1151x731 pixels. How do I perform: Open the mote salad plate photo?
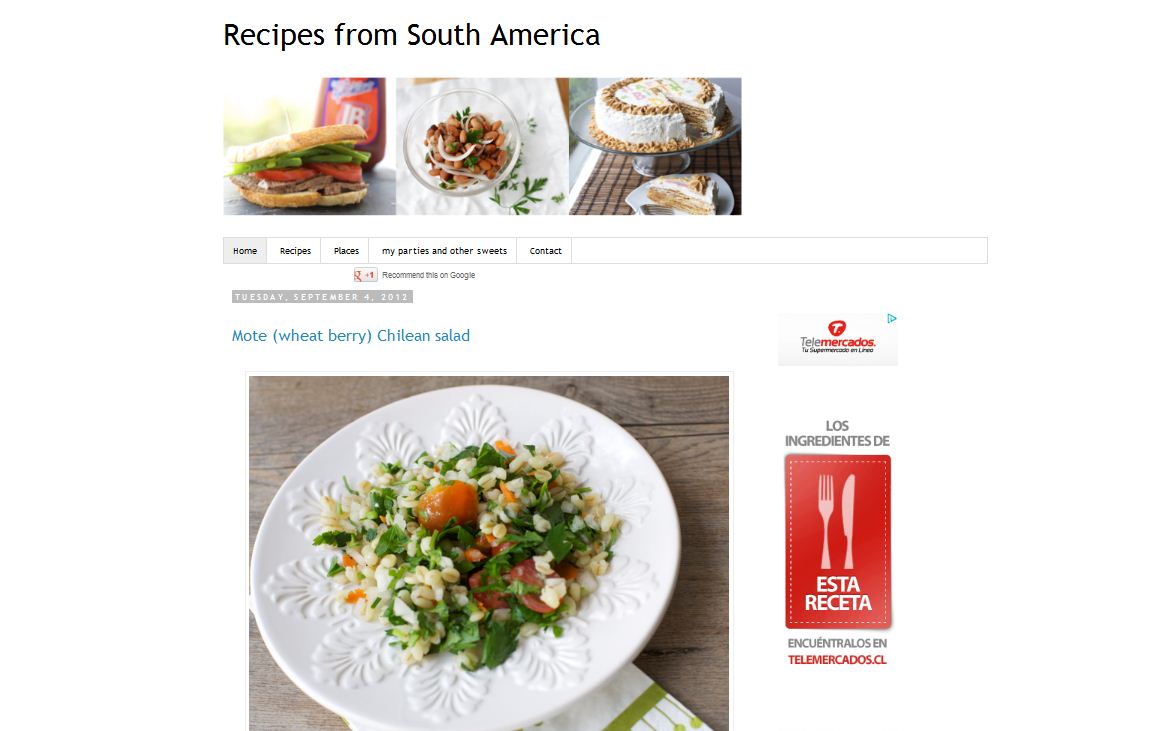[489, 553]
